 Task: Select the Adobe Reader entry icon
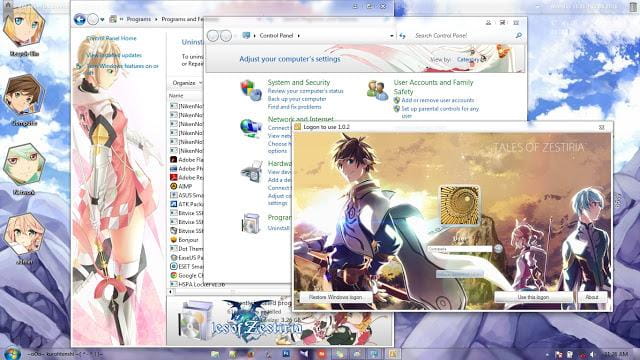click(x=173, y=178)
